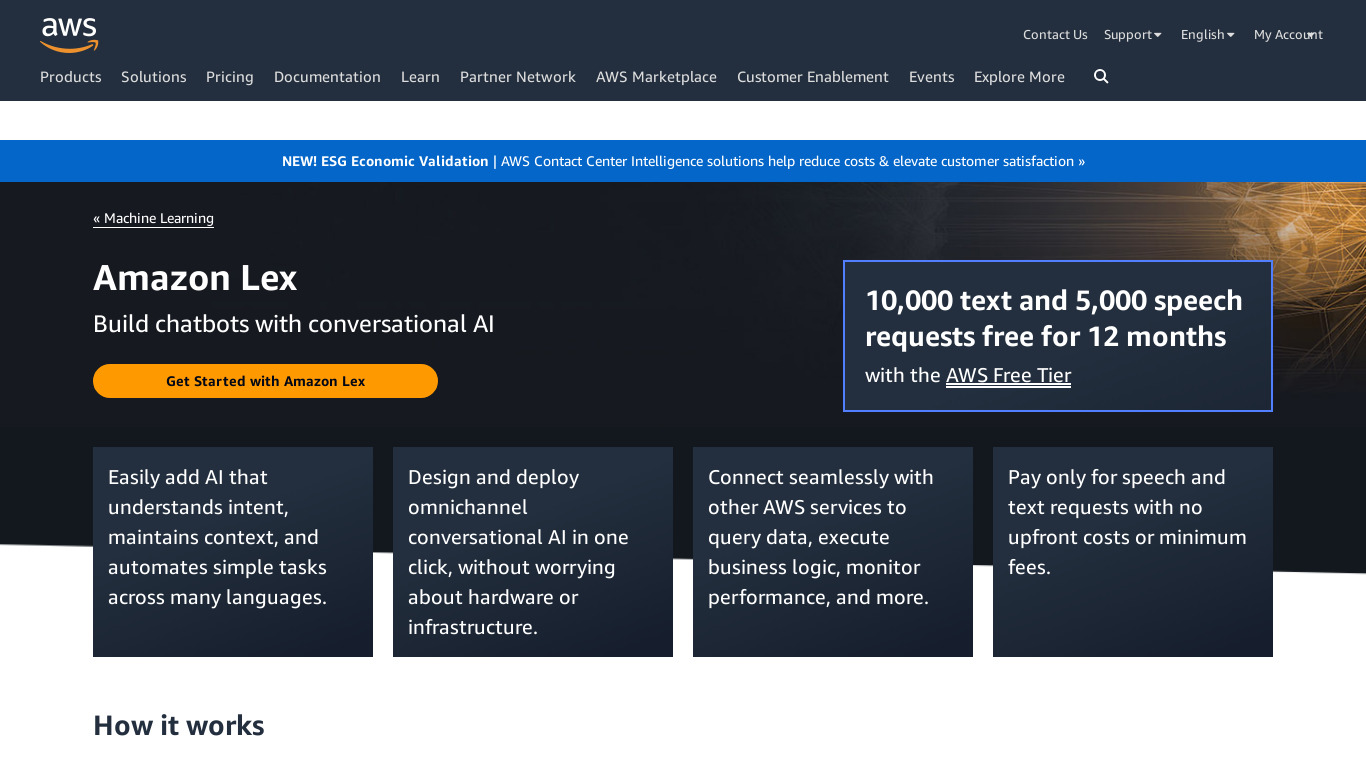Click the 'Easily add AI that understands intent' card

pyautogui.click(x=233, y=552)
